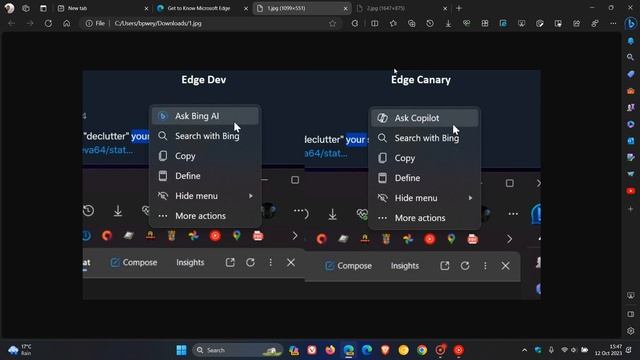Open the Windows Start menu

(x=181, y=350)
